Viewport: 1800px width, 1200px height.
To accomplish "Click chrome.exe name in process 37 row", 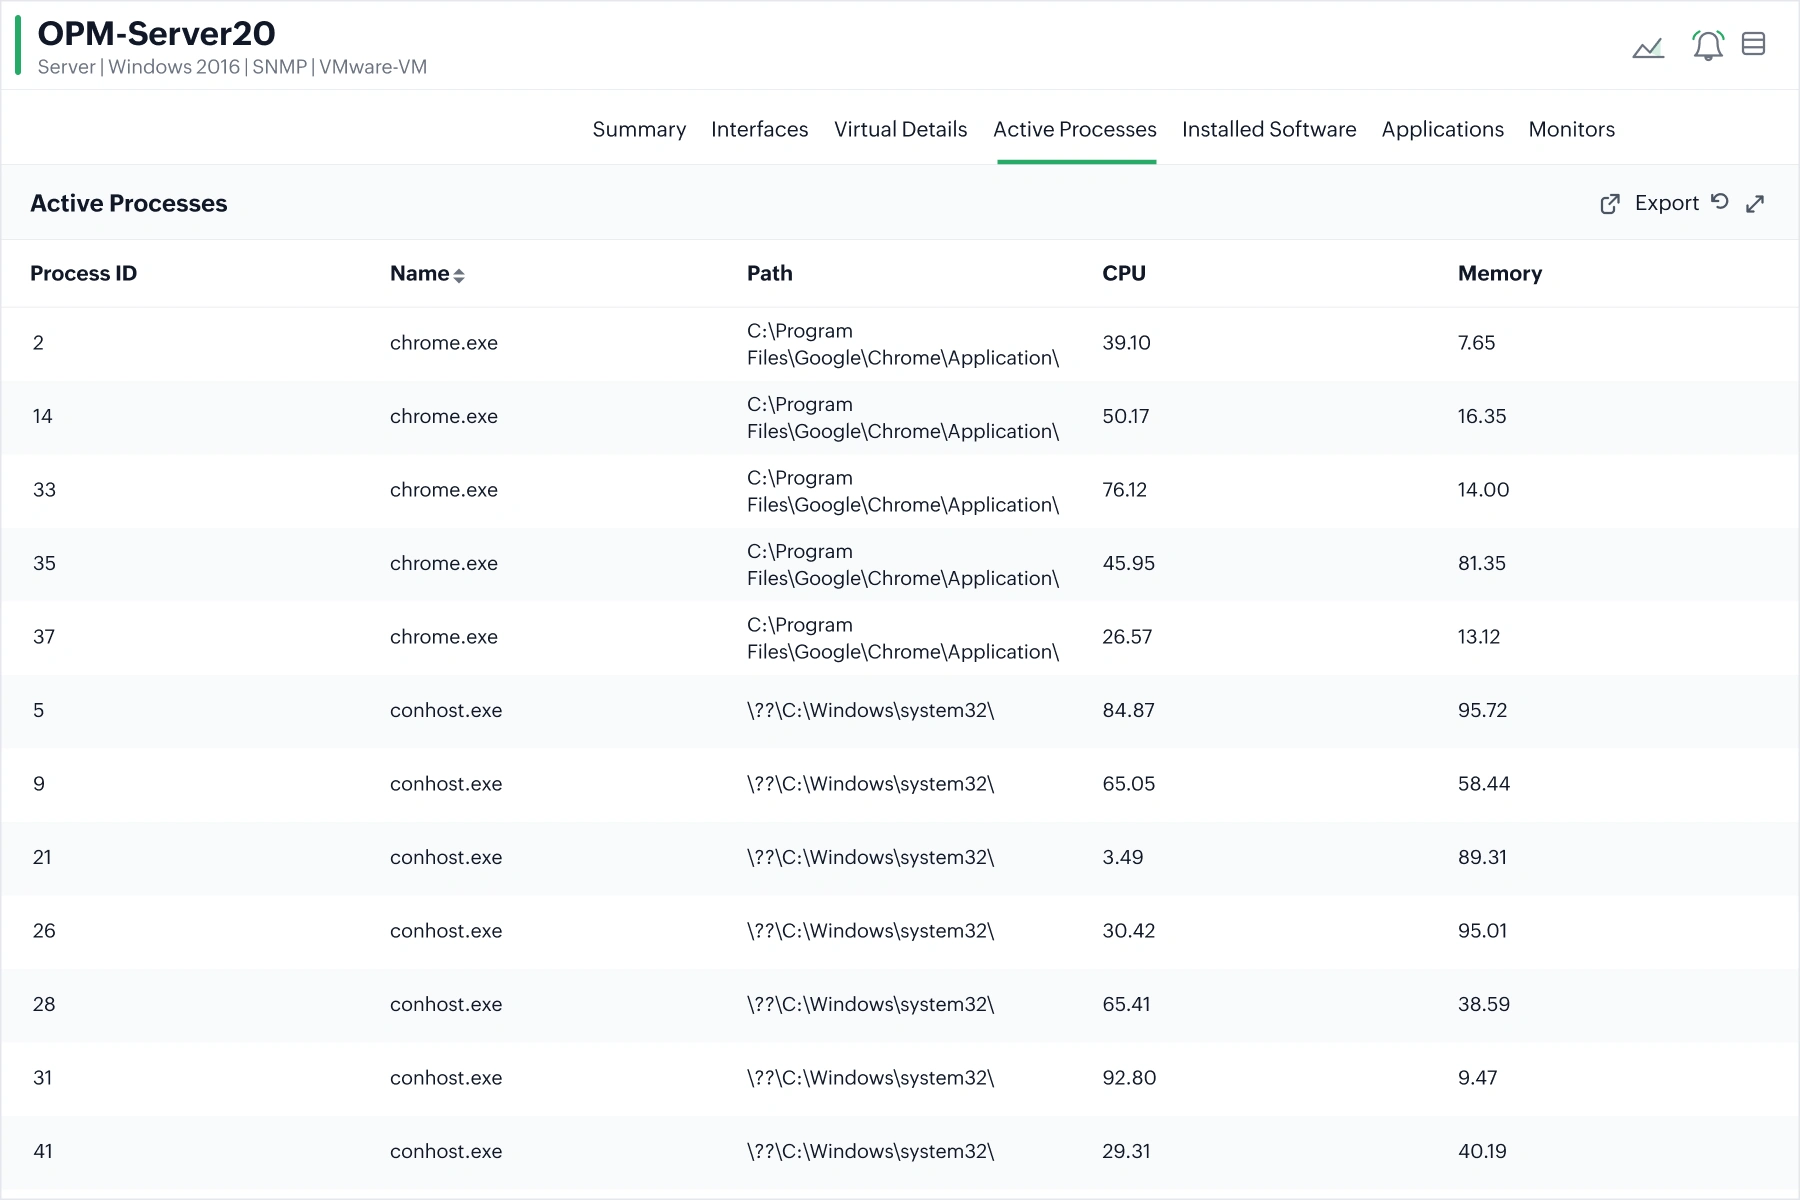I will tap(443, 637).
